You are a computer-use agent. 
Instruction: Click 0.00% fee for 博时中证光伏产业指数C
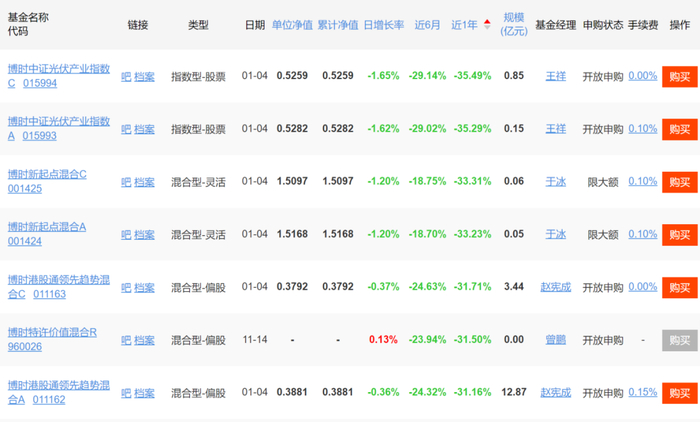point(643,76)
